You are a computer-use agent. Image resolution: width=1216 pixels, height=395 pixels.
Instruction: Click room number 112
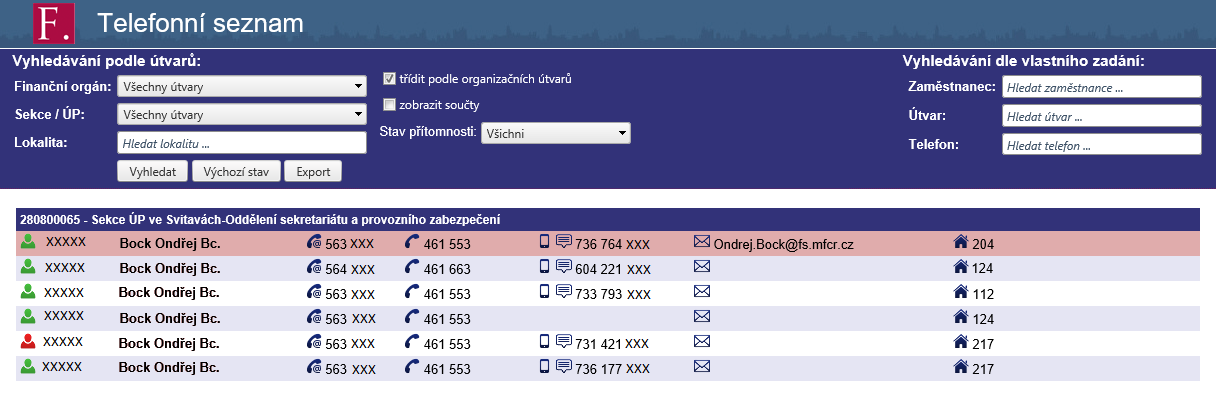point(983,294)
